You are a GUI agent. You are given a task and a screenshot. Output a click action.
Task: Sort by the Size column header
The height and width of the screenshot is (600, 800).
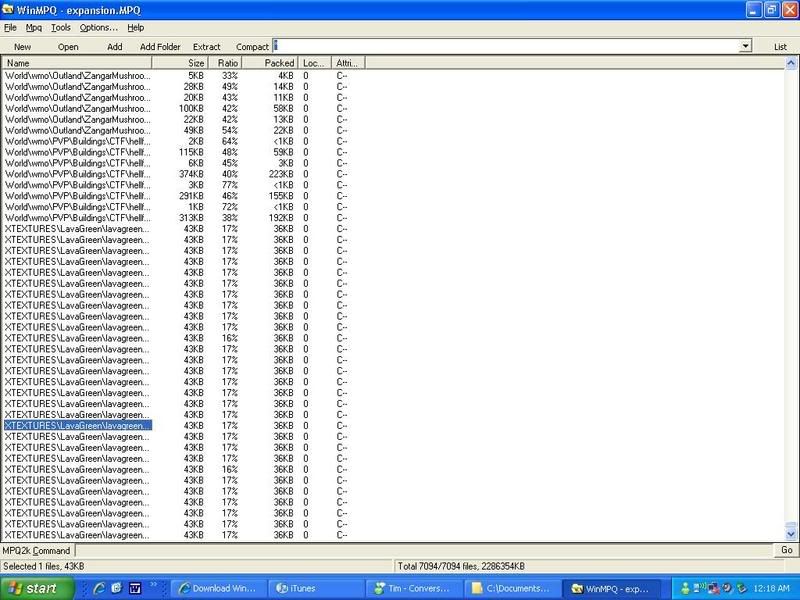[x=180, y=63]
